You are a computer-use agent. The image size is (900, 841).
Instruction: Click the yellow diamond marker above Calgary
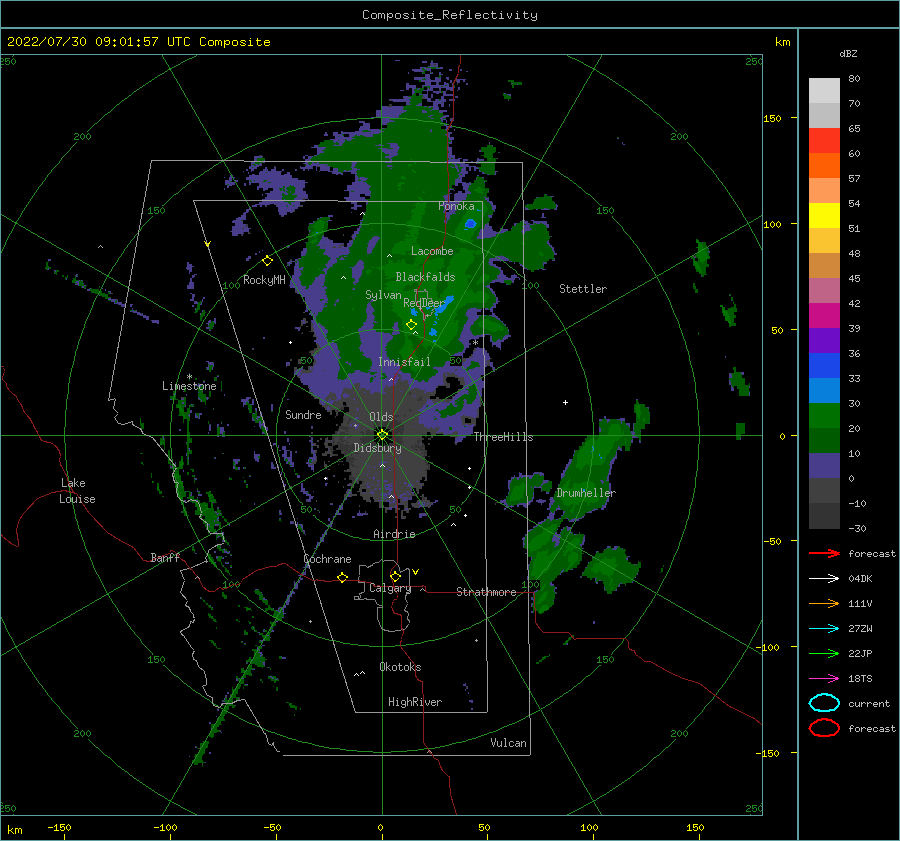[x=395, y=576]
